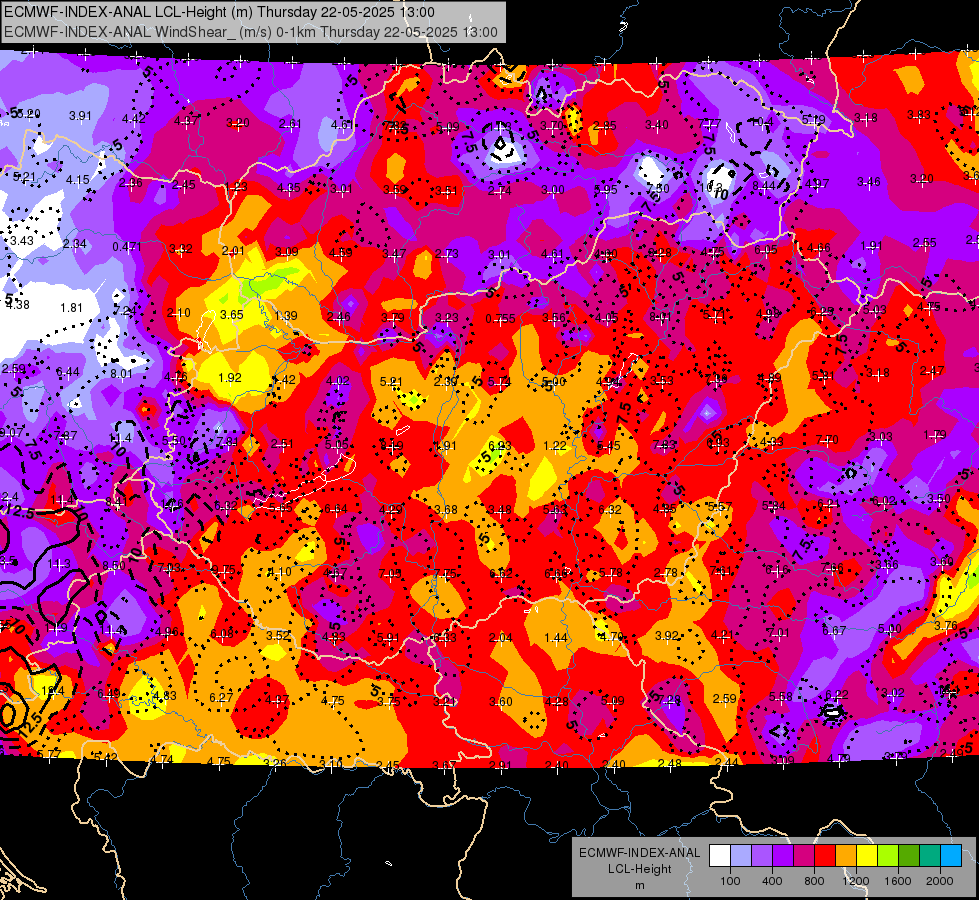Image resolution: width=979 pixels, height=900 pixels.
Task: Select the white legend color swatch
Action: (720, 856)
